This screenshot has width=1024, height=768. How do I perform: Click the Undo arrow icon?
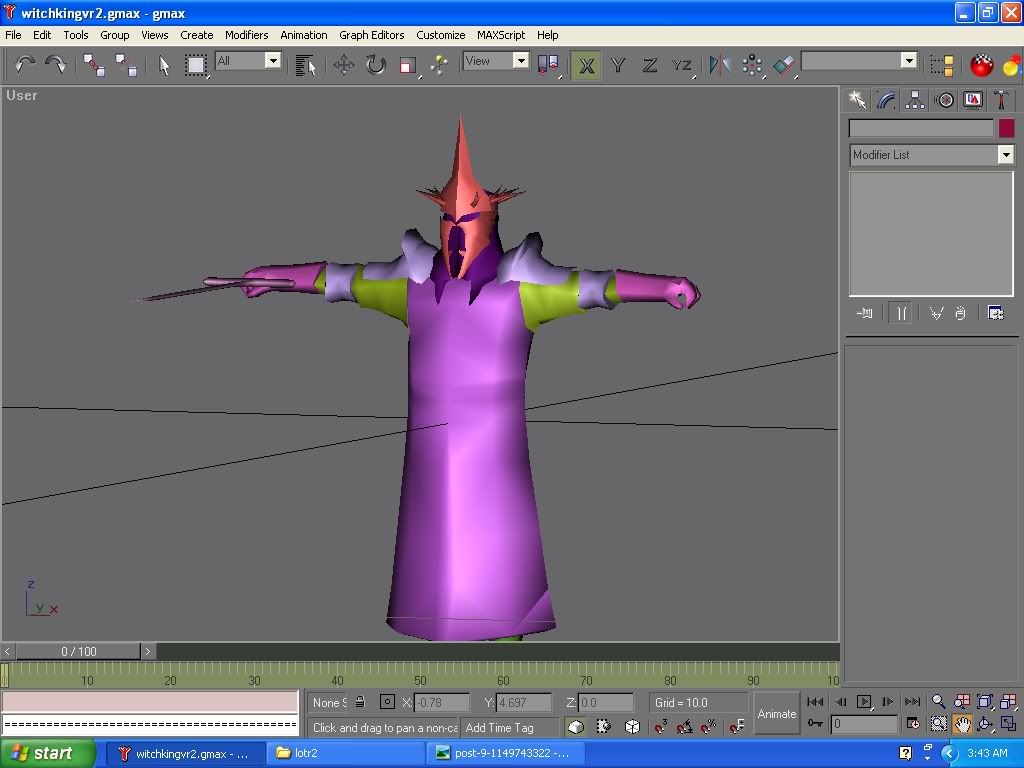pyautogui.click(x=24, y=66)
